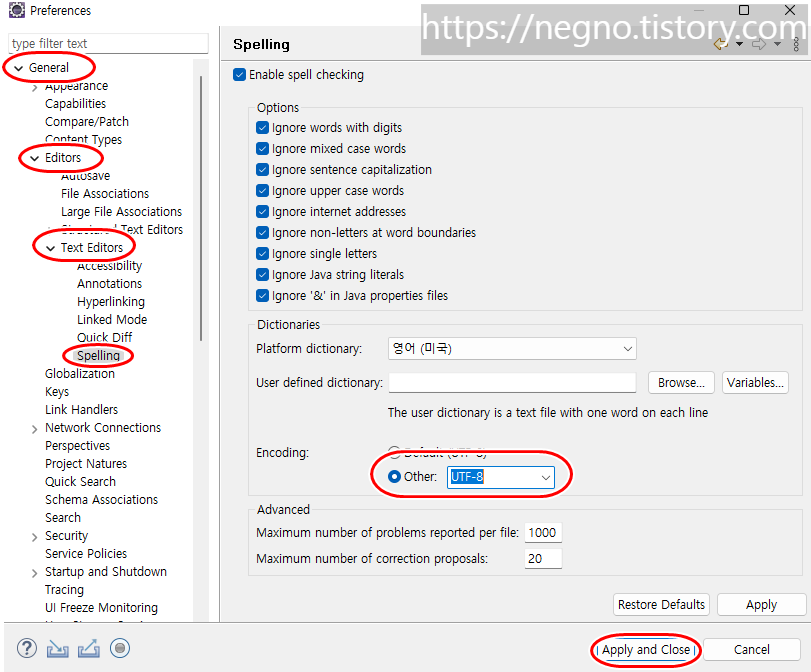Viewport: 811px width, 672px height.
Task: Expand the Startup and Shutdown node
Action: coord(35,573)
